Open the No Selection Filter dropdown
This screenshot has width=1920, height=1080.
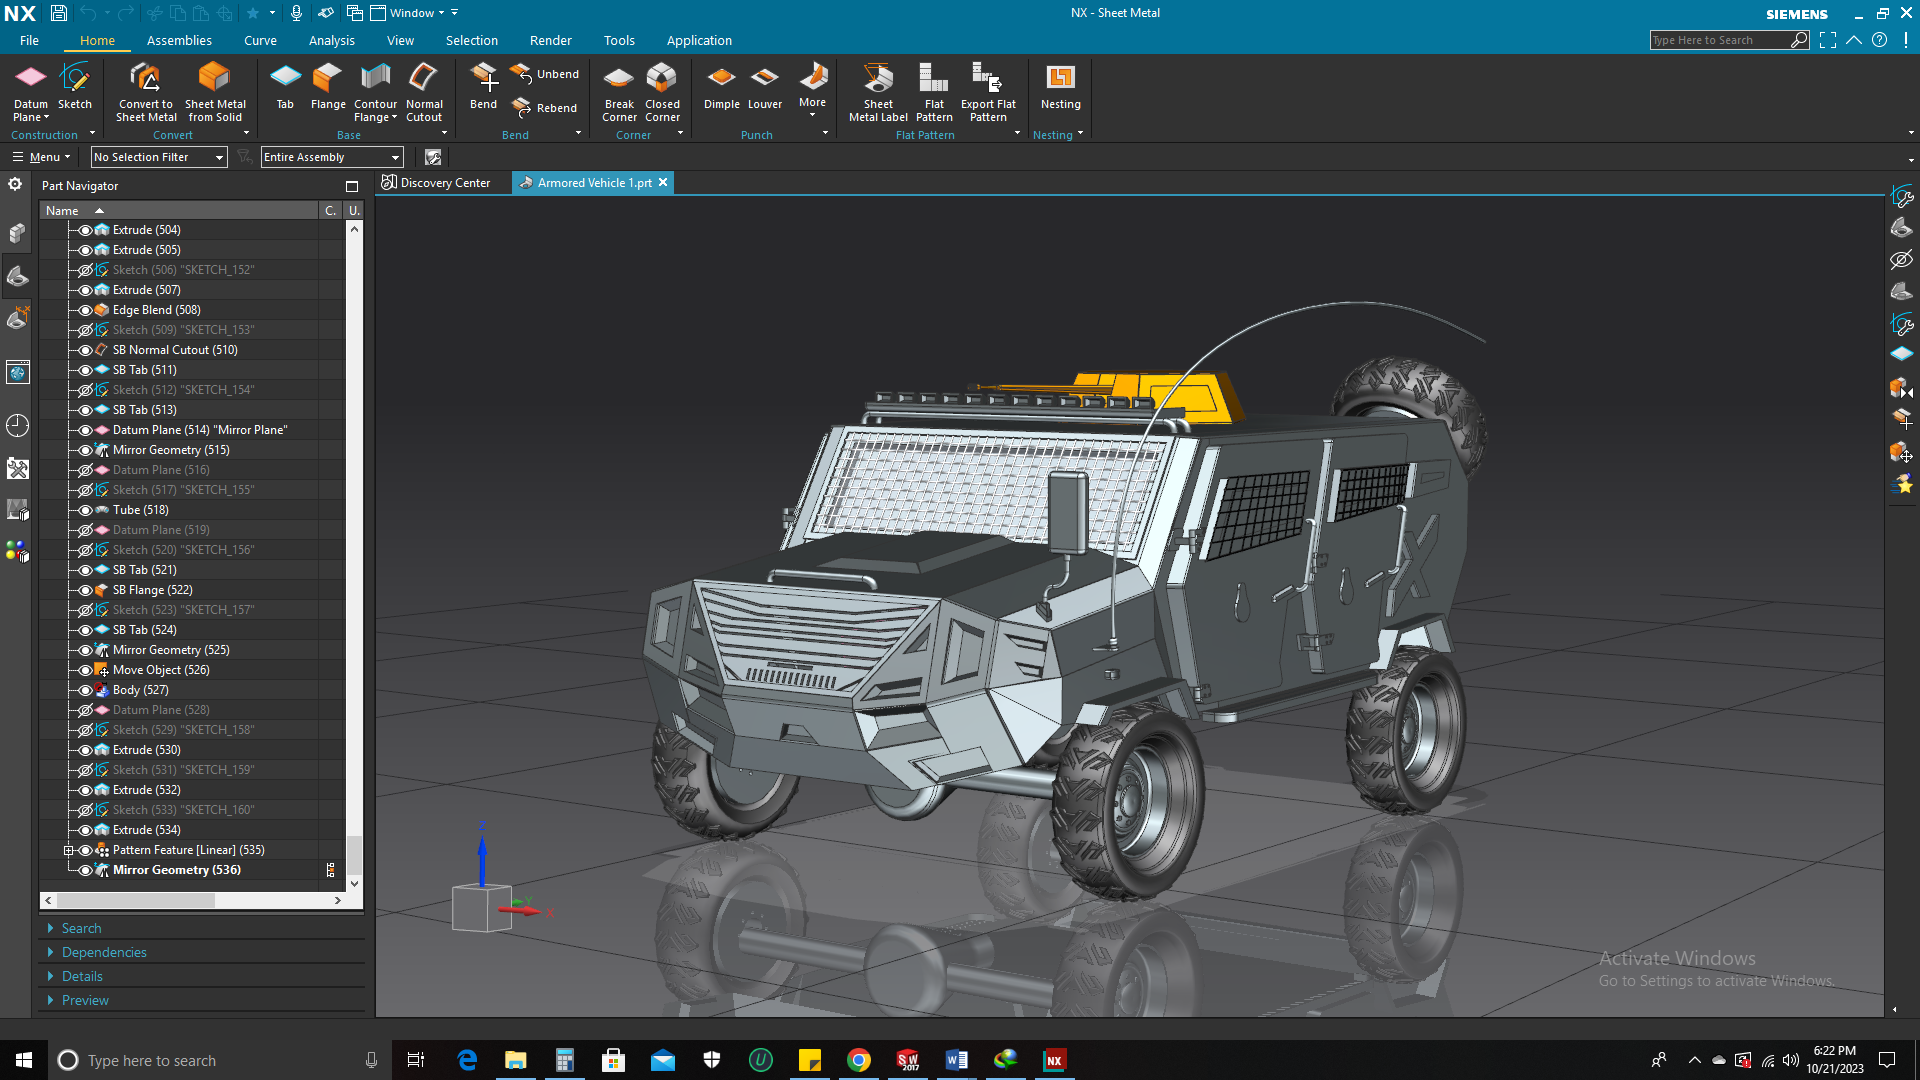pyautogui.click(x=159, y=157)
